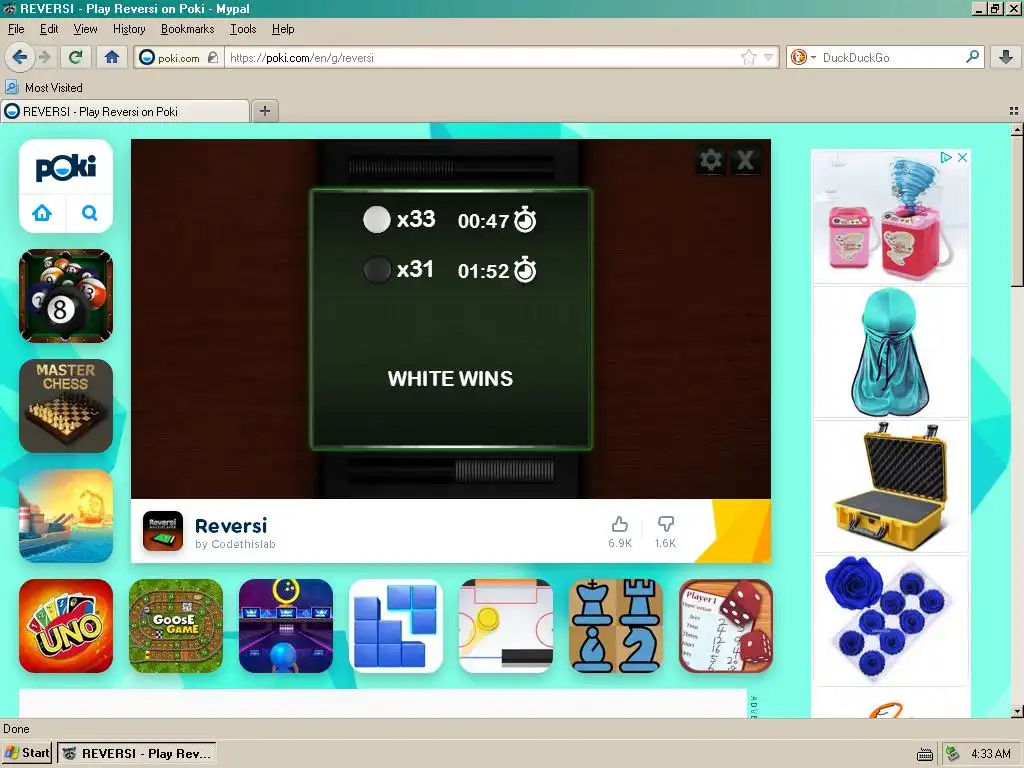This screenshot has height=768, width=1024.
Task: Open the yellow hard case ad image
Action: (891, 487)
